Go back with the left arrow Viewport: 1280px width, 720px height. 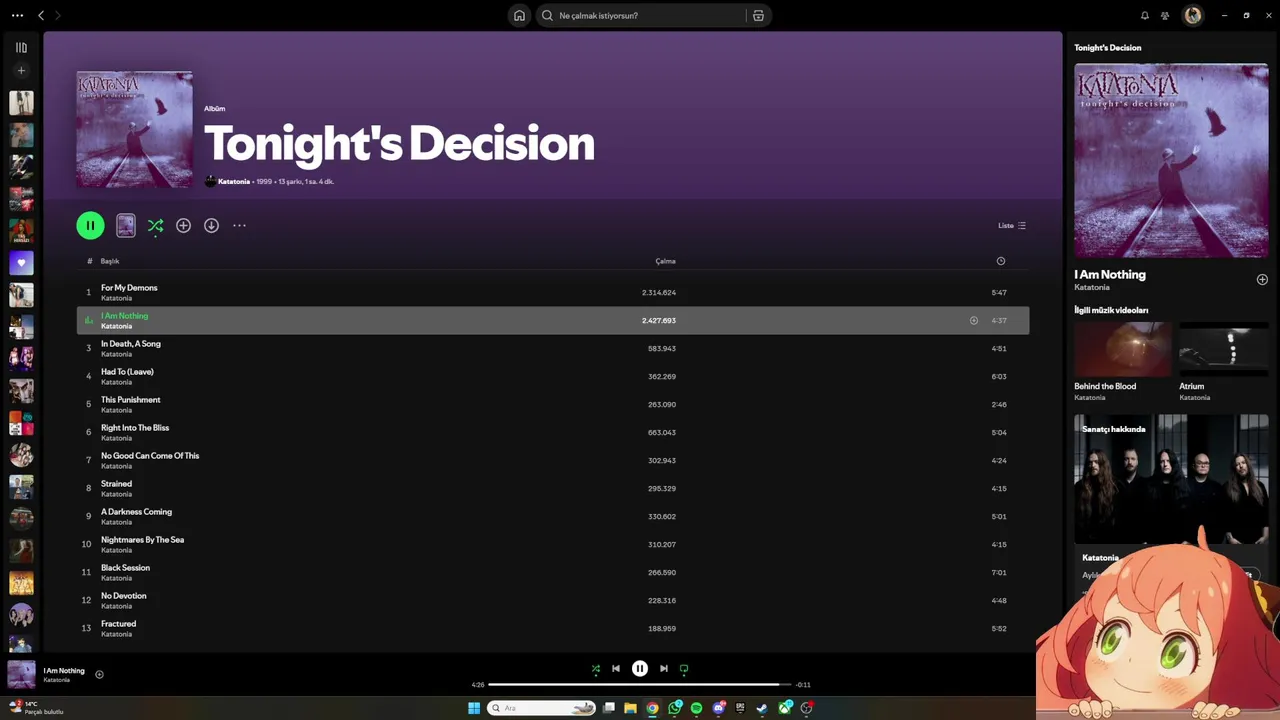click(x=41, y=15)
